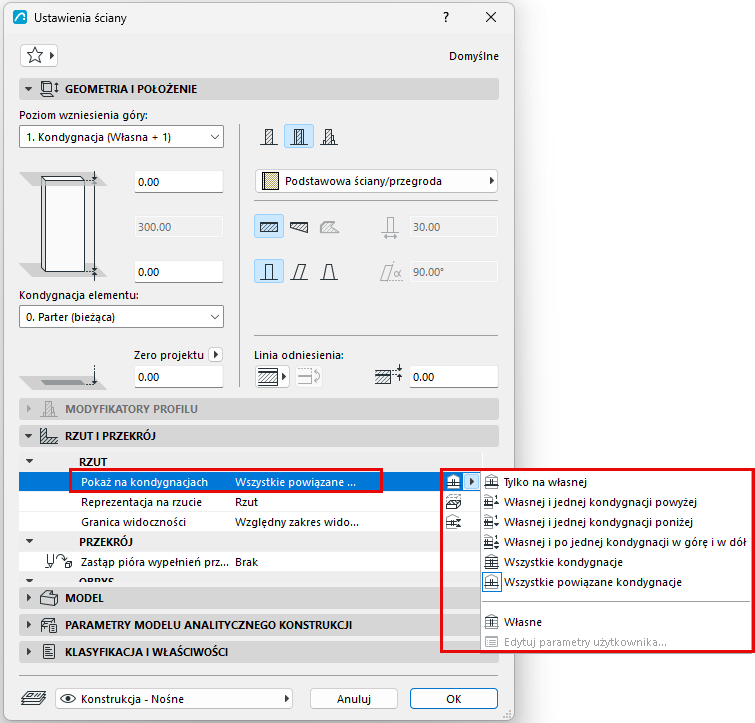Choose the straight wall geometry icon
The height and width of the screenshot is (723, 755).
click(x=269, y=227)
